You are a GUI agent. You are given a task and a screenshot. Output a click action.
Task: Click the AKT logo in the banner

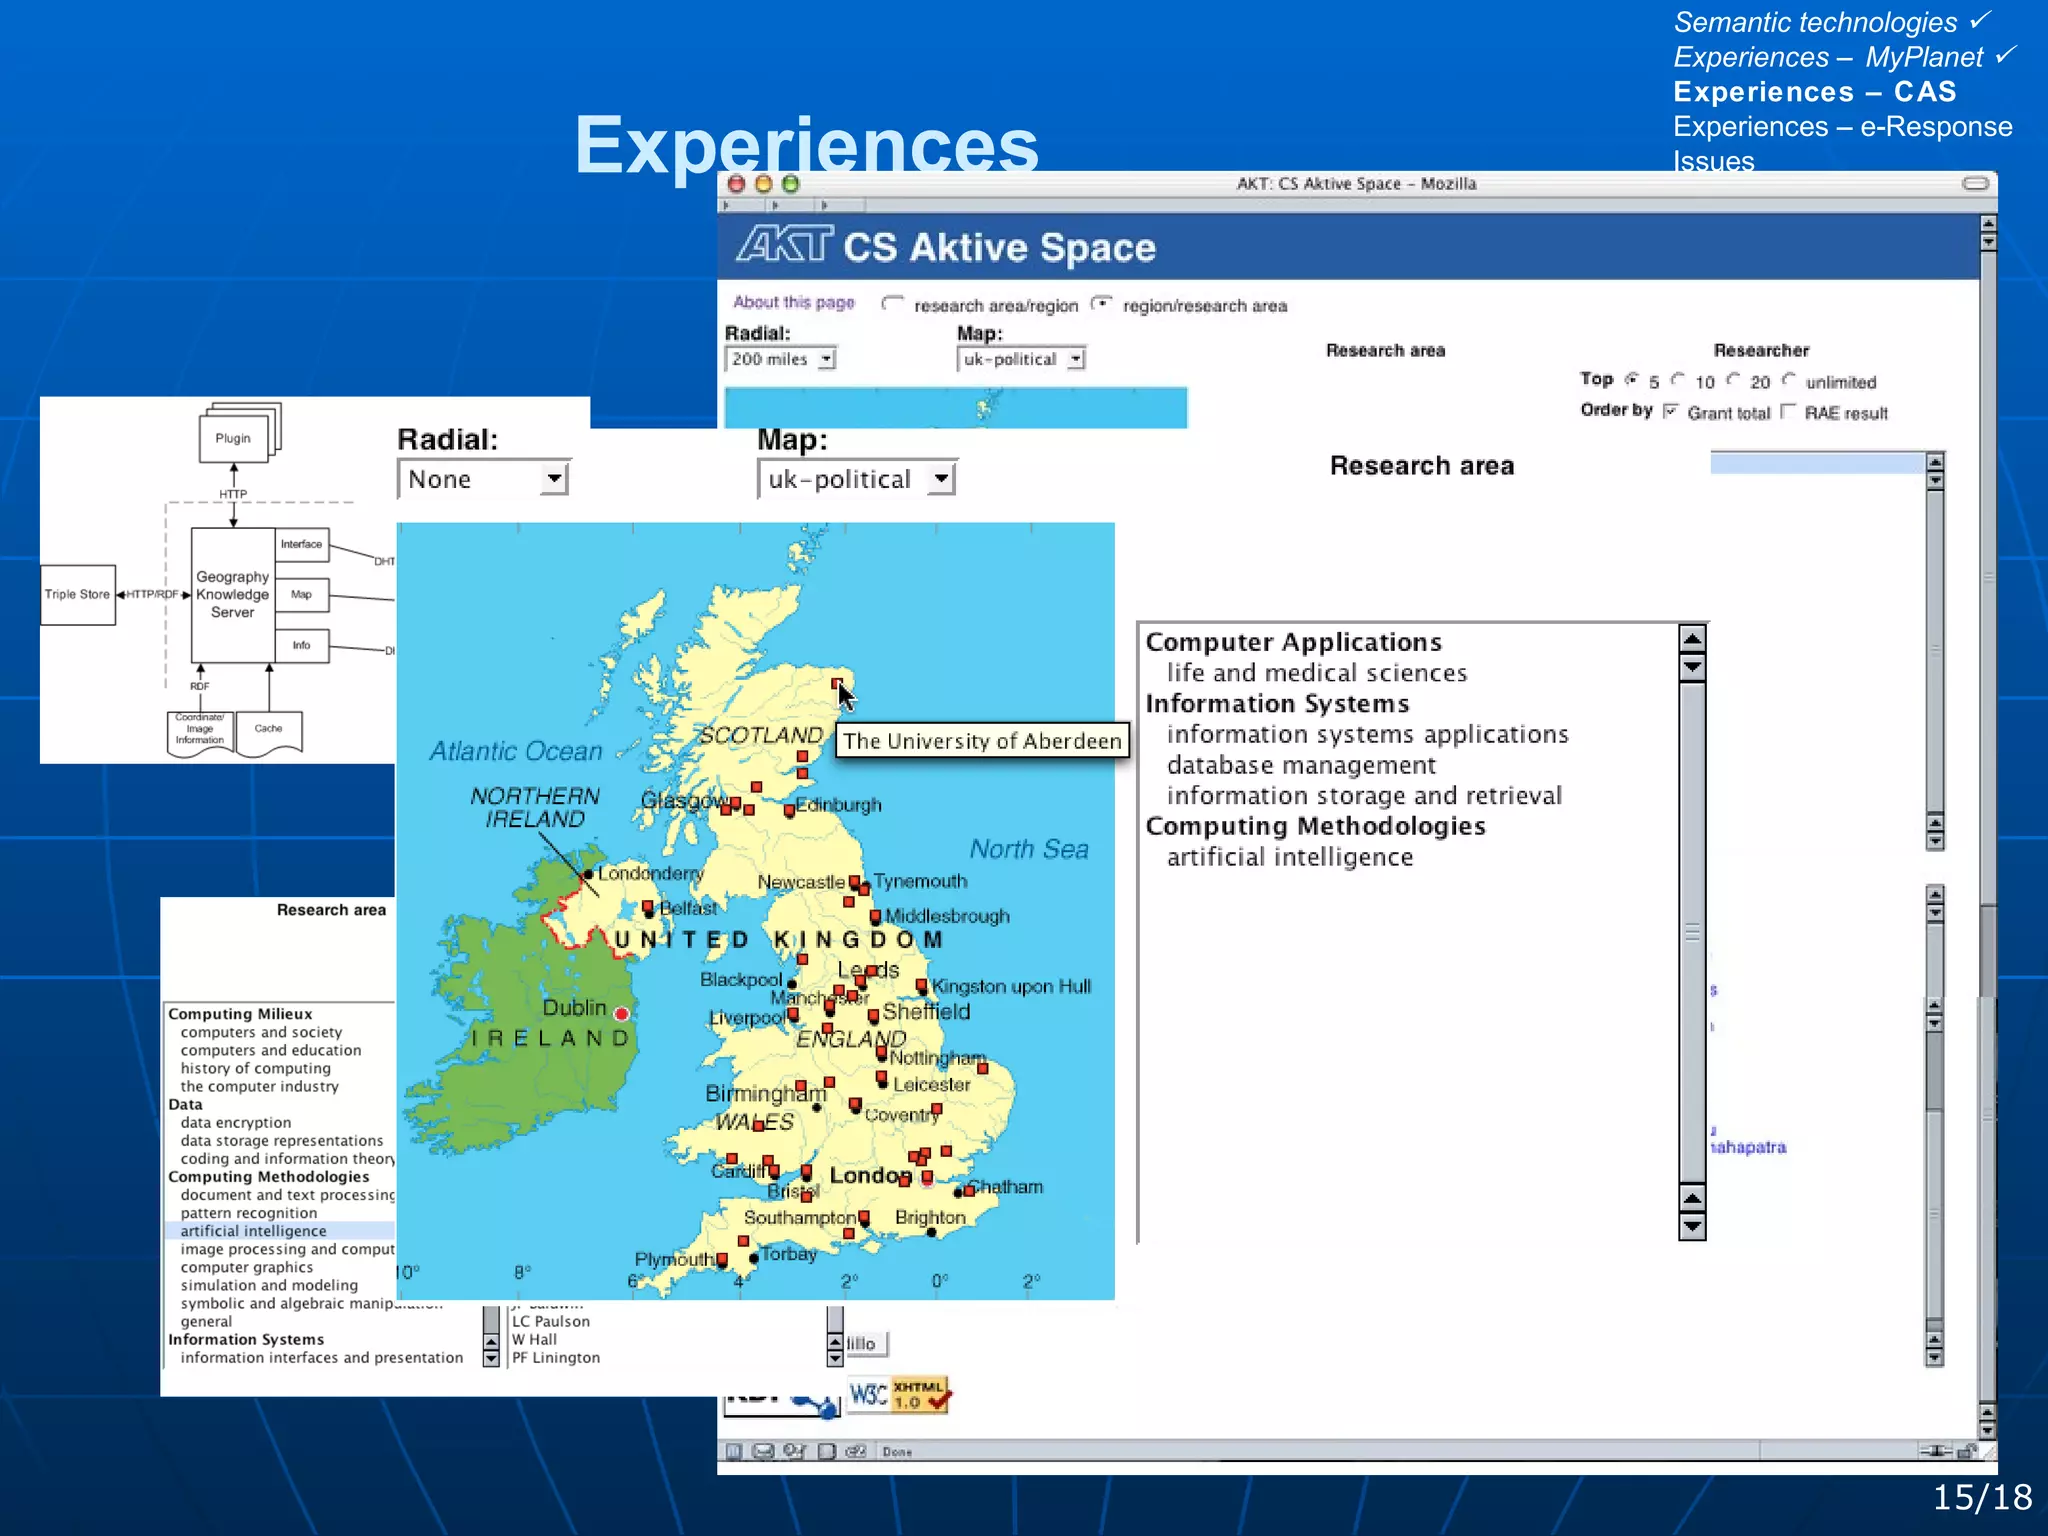click(784, 243)
